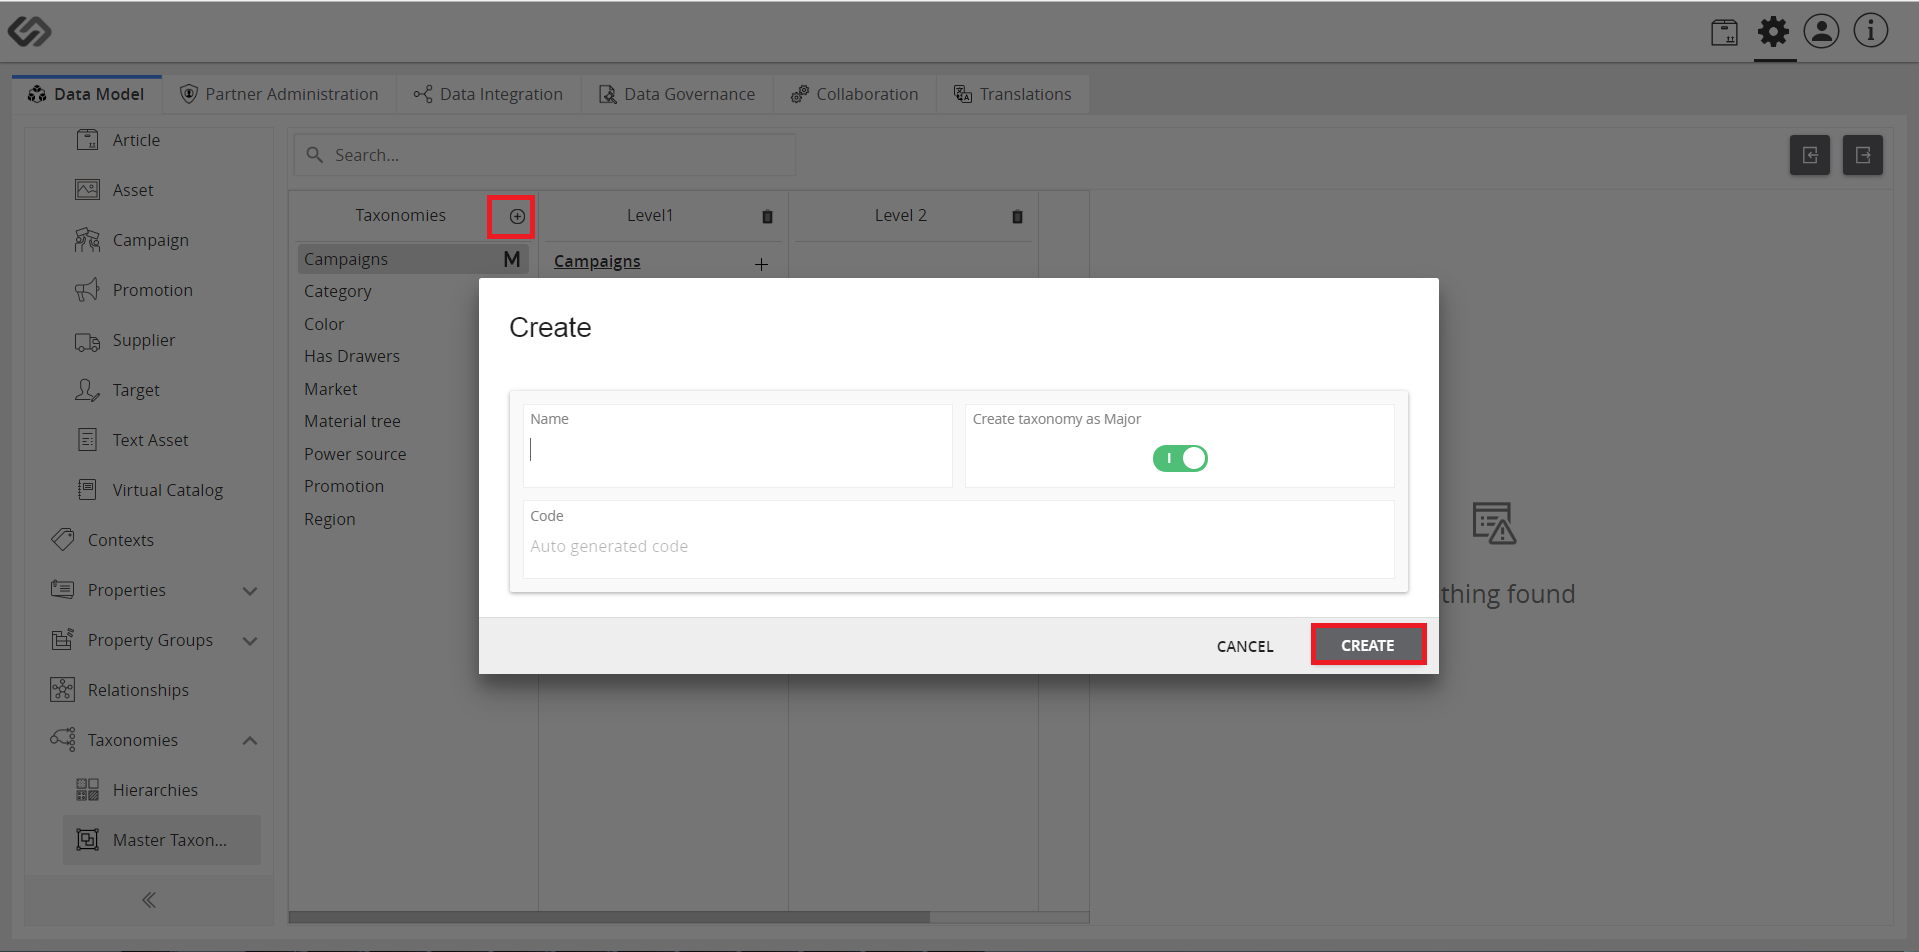
Task: Open the Campaigns link in Level1
Action: tap(597, 261)
